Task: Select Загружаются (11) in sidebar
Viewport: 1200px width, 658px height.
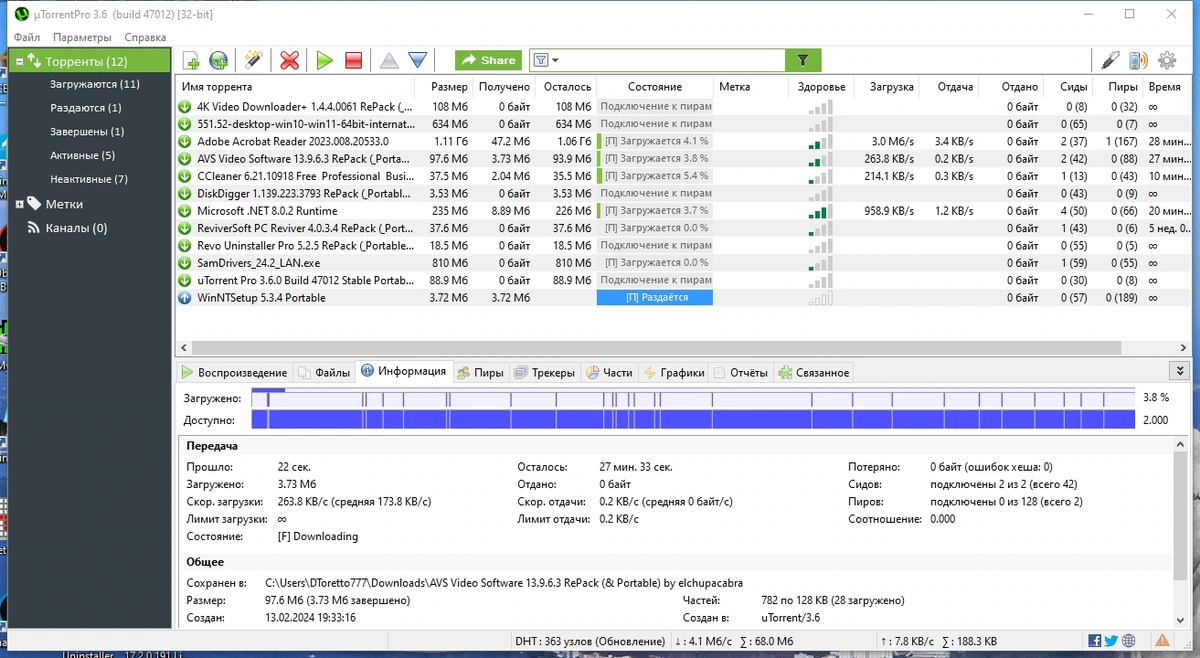Action: (x=95, y=84)
